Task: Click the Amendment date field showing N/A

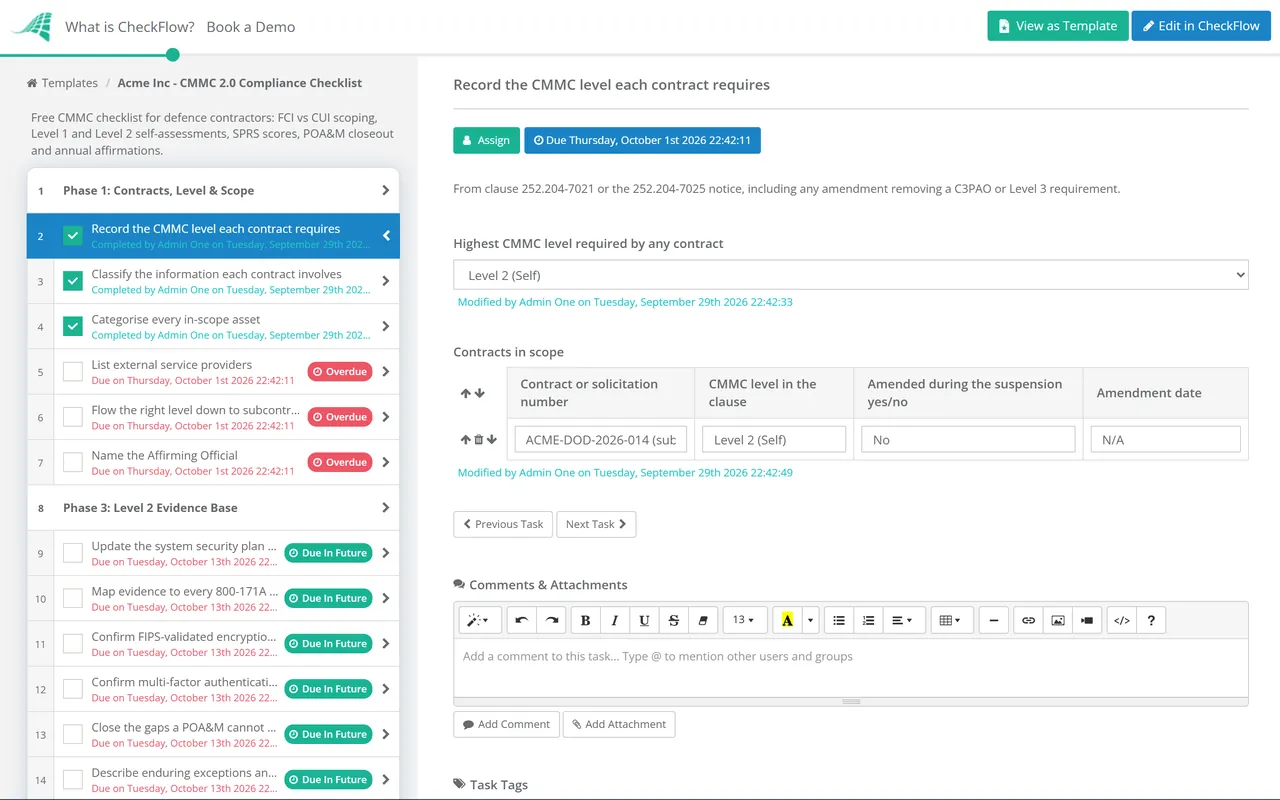Action: pyautogui.click(x=1165, y=439)
